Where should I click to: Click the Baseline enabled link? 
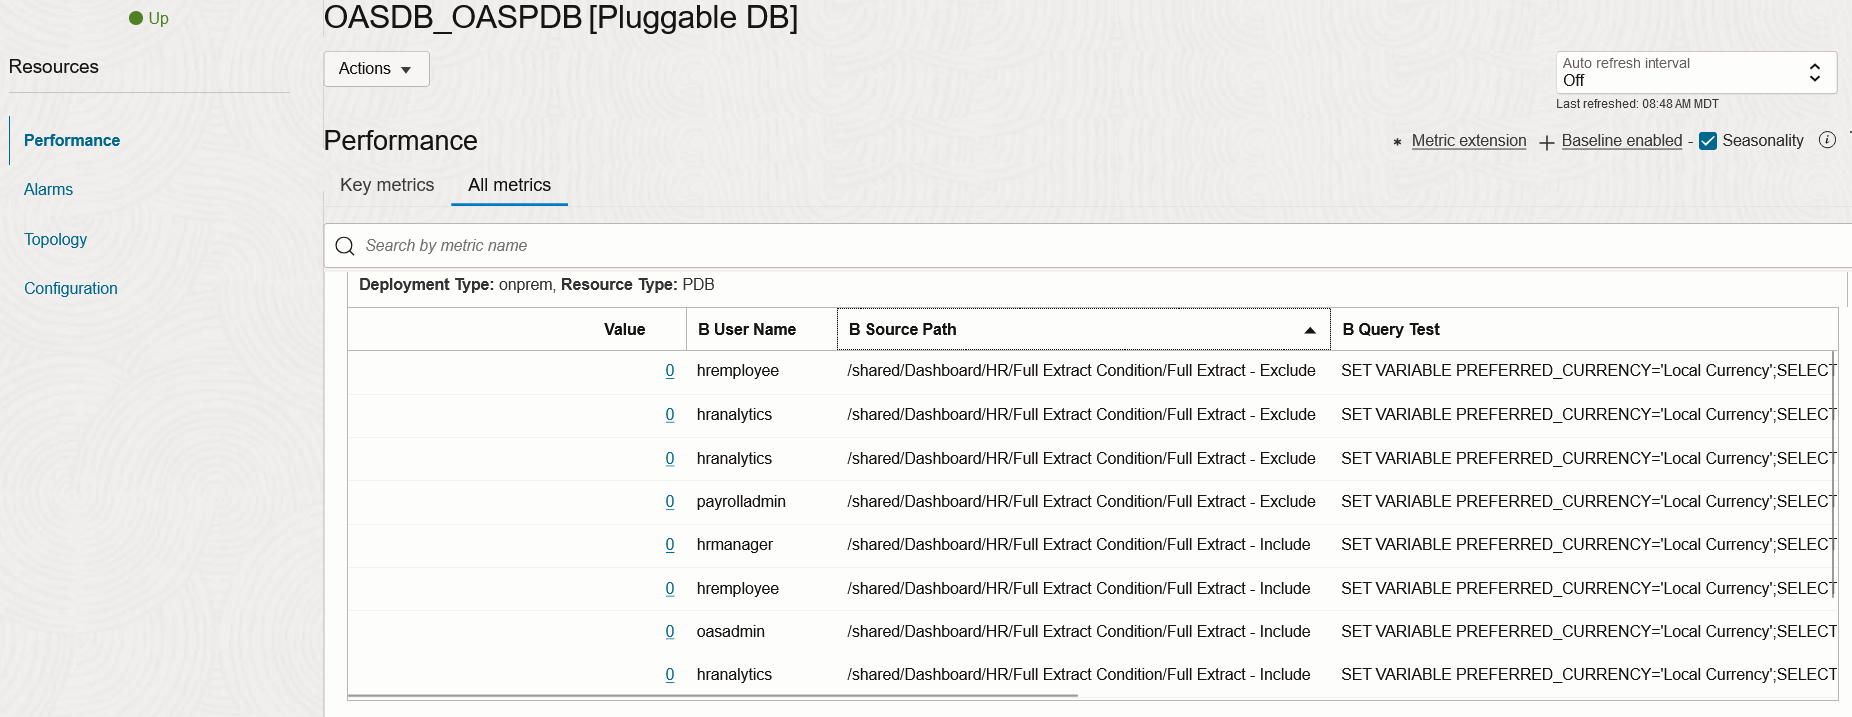point(1621,141)
